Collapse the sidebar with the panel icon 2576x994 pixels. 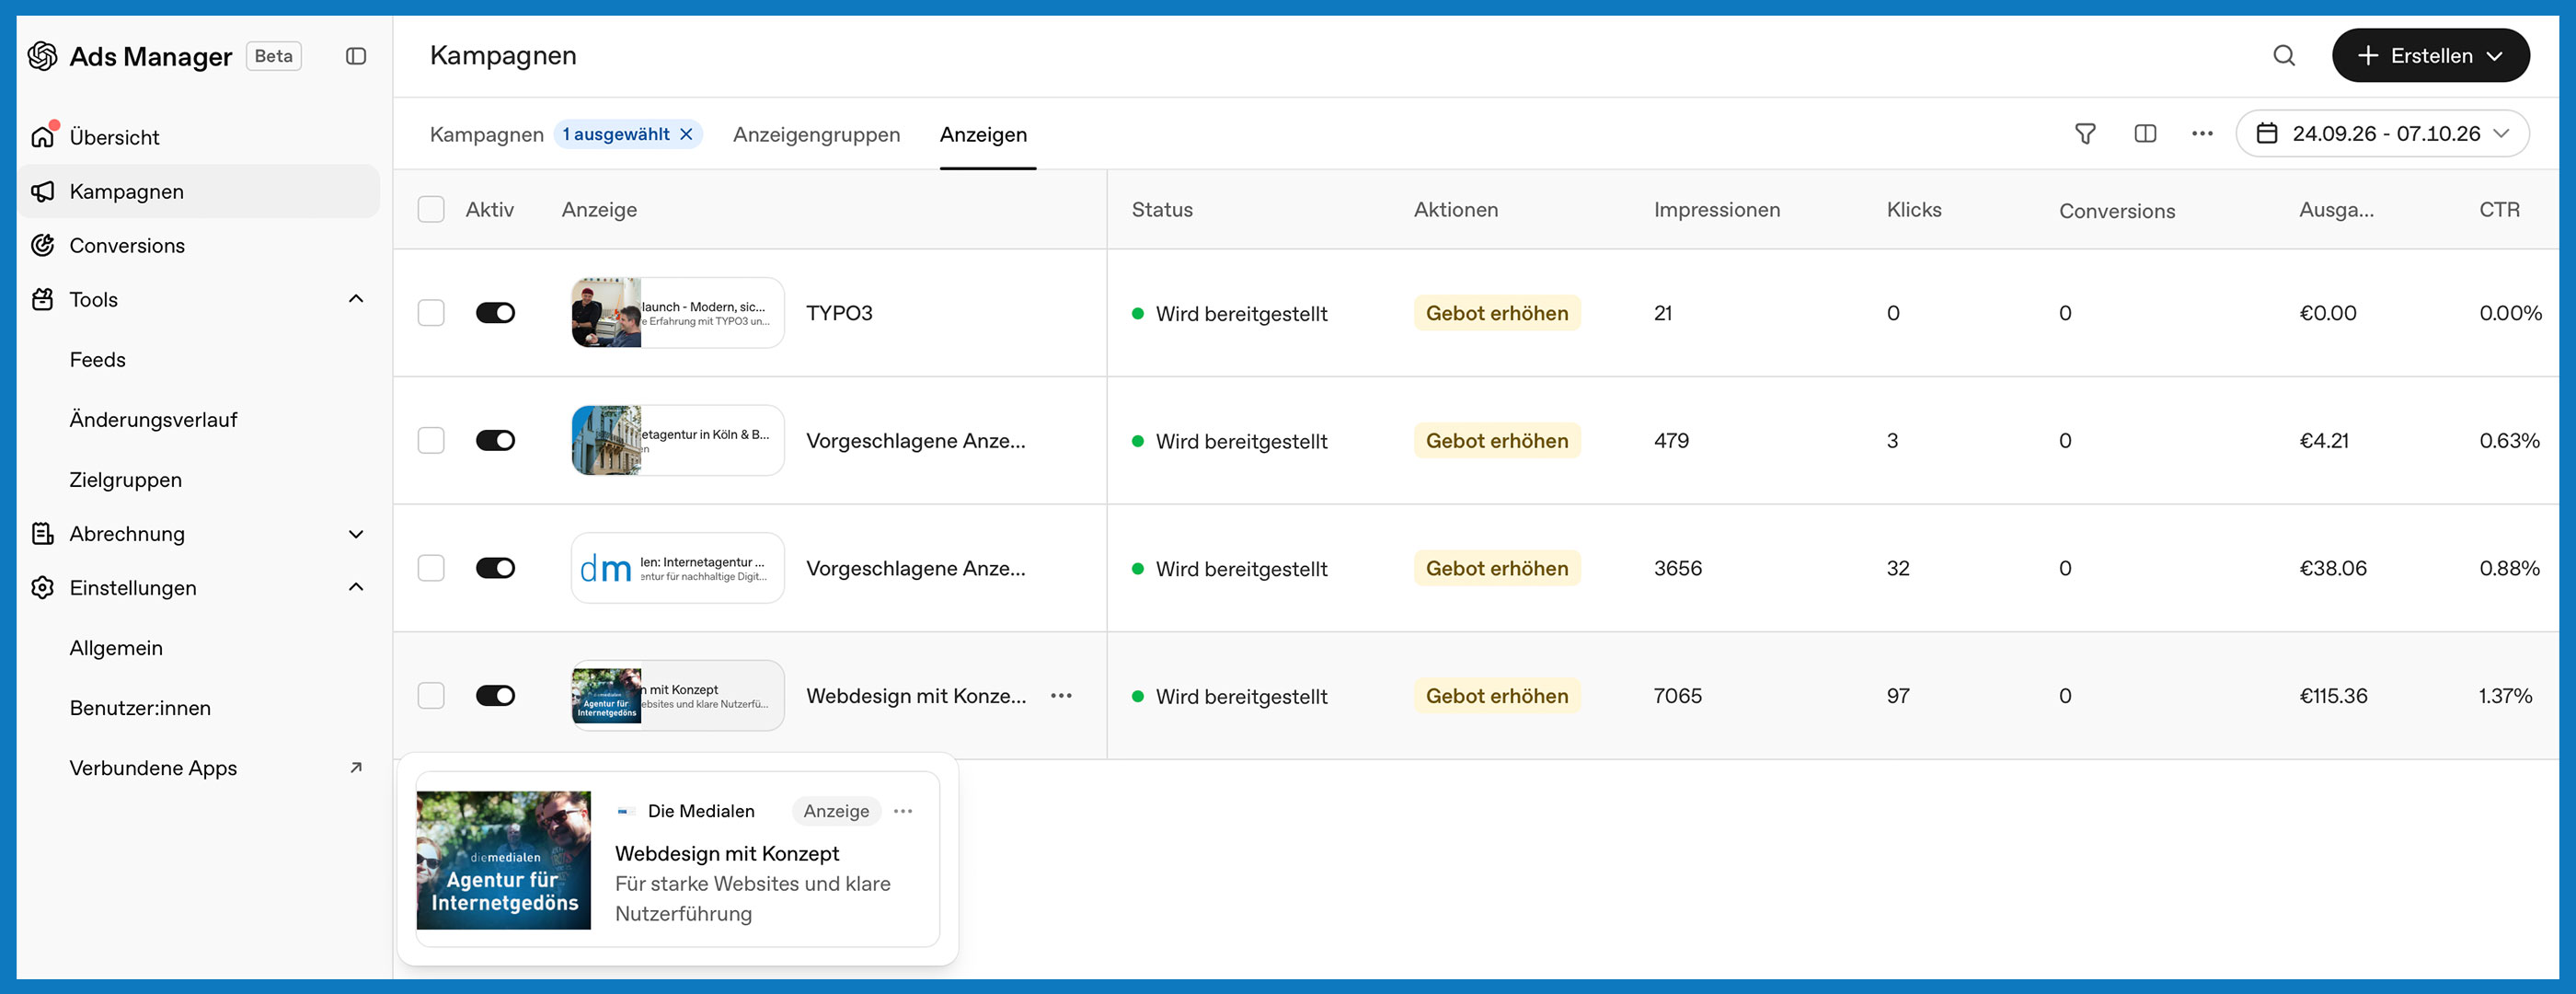pos(356,56)
